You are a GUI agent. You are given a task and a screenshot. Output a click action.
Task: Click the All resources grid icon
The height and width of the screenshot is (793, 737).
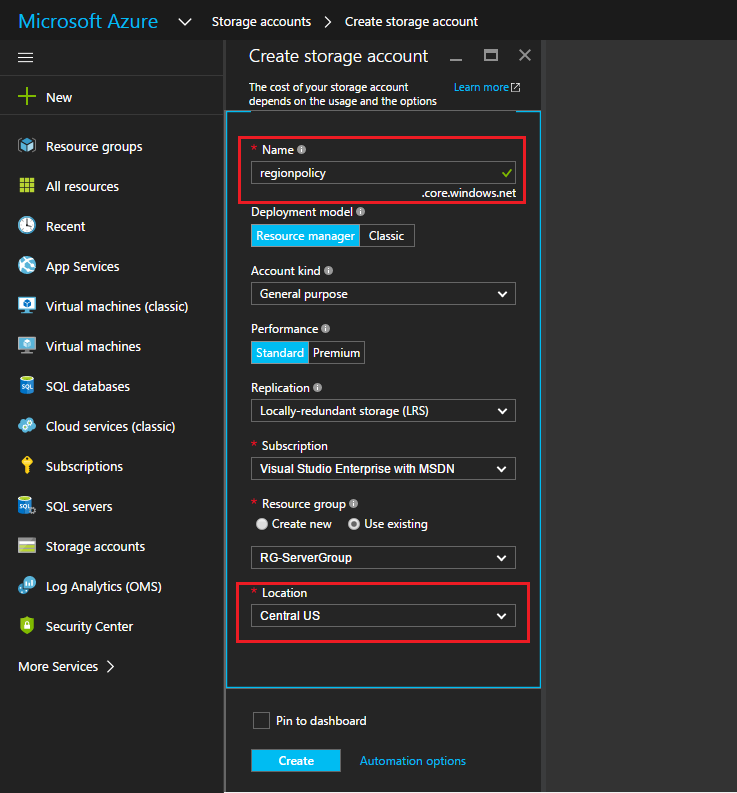coord(27,186)
